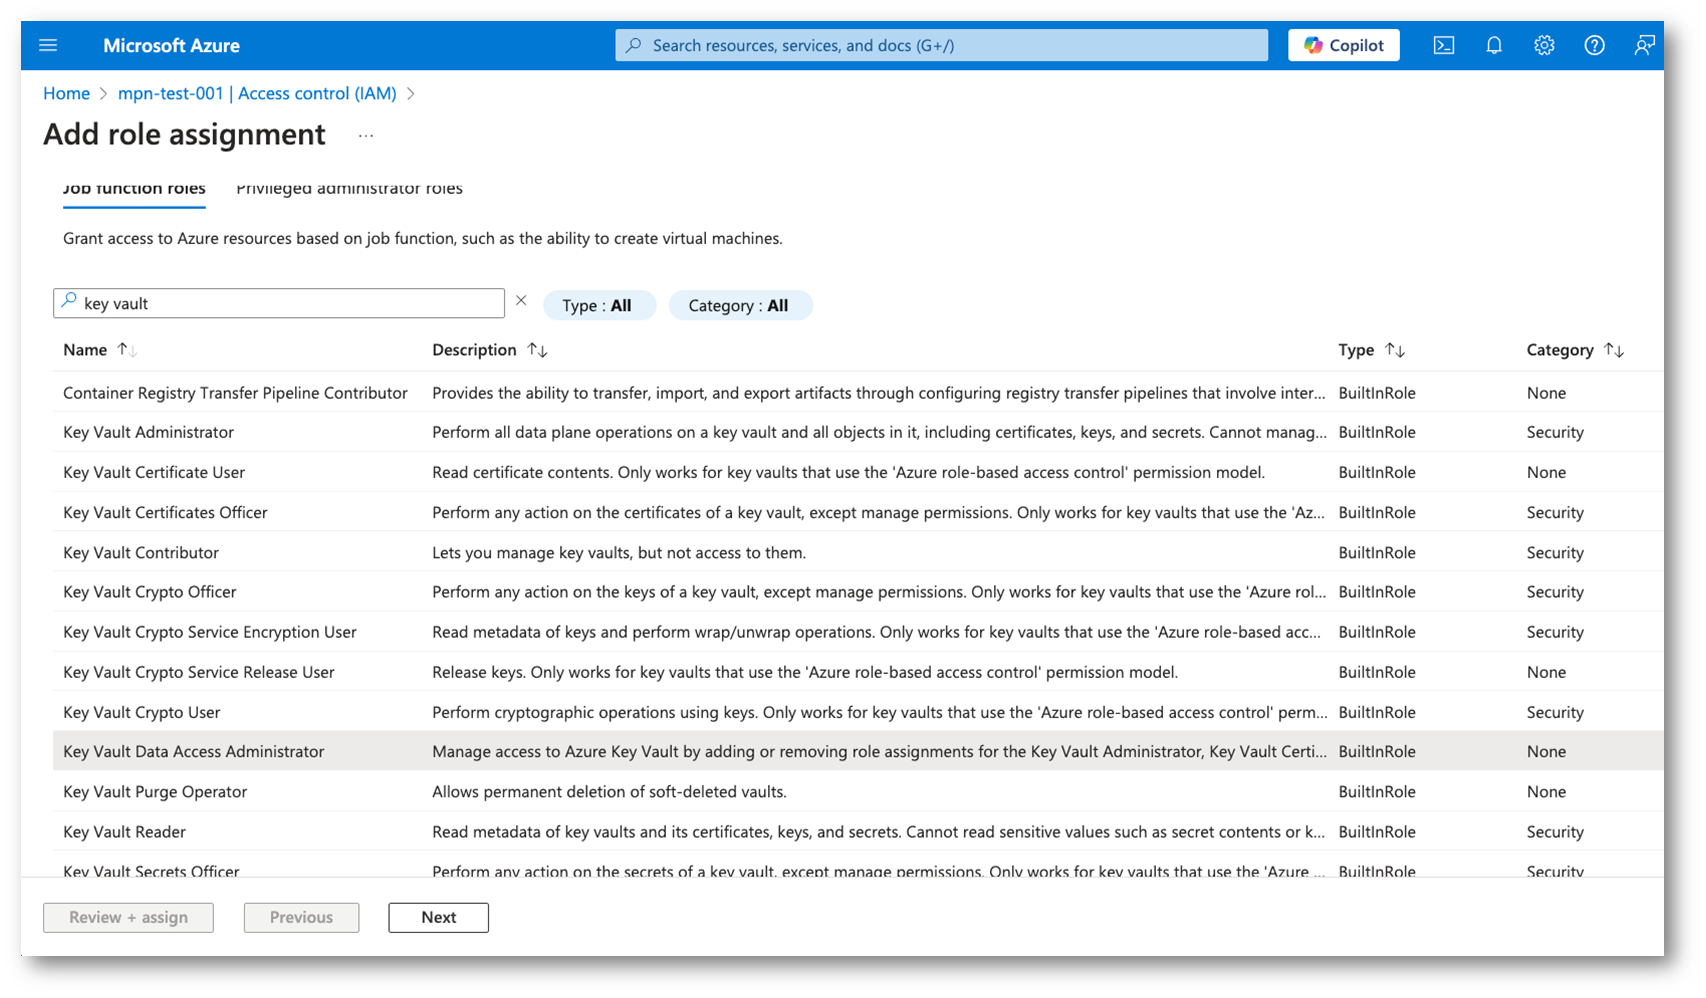
Task: Click the Next button
Action: click(x=438, y=917)
